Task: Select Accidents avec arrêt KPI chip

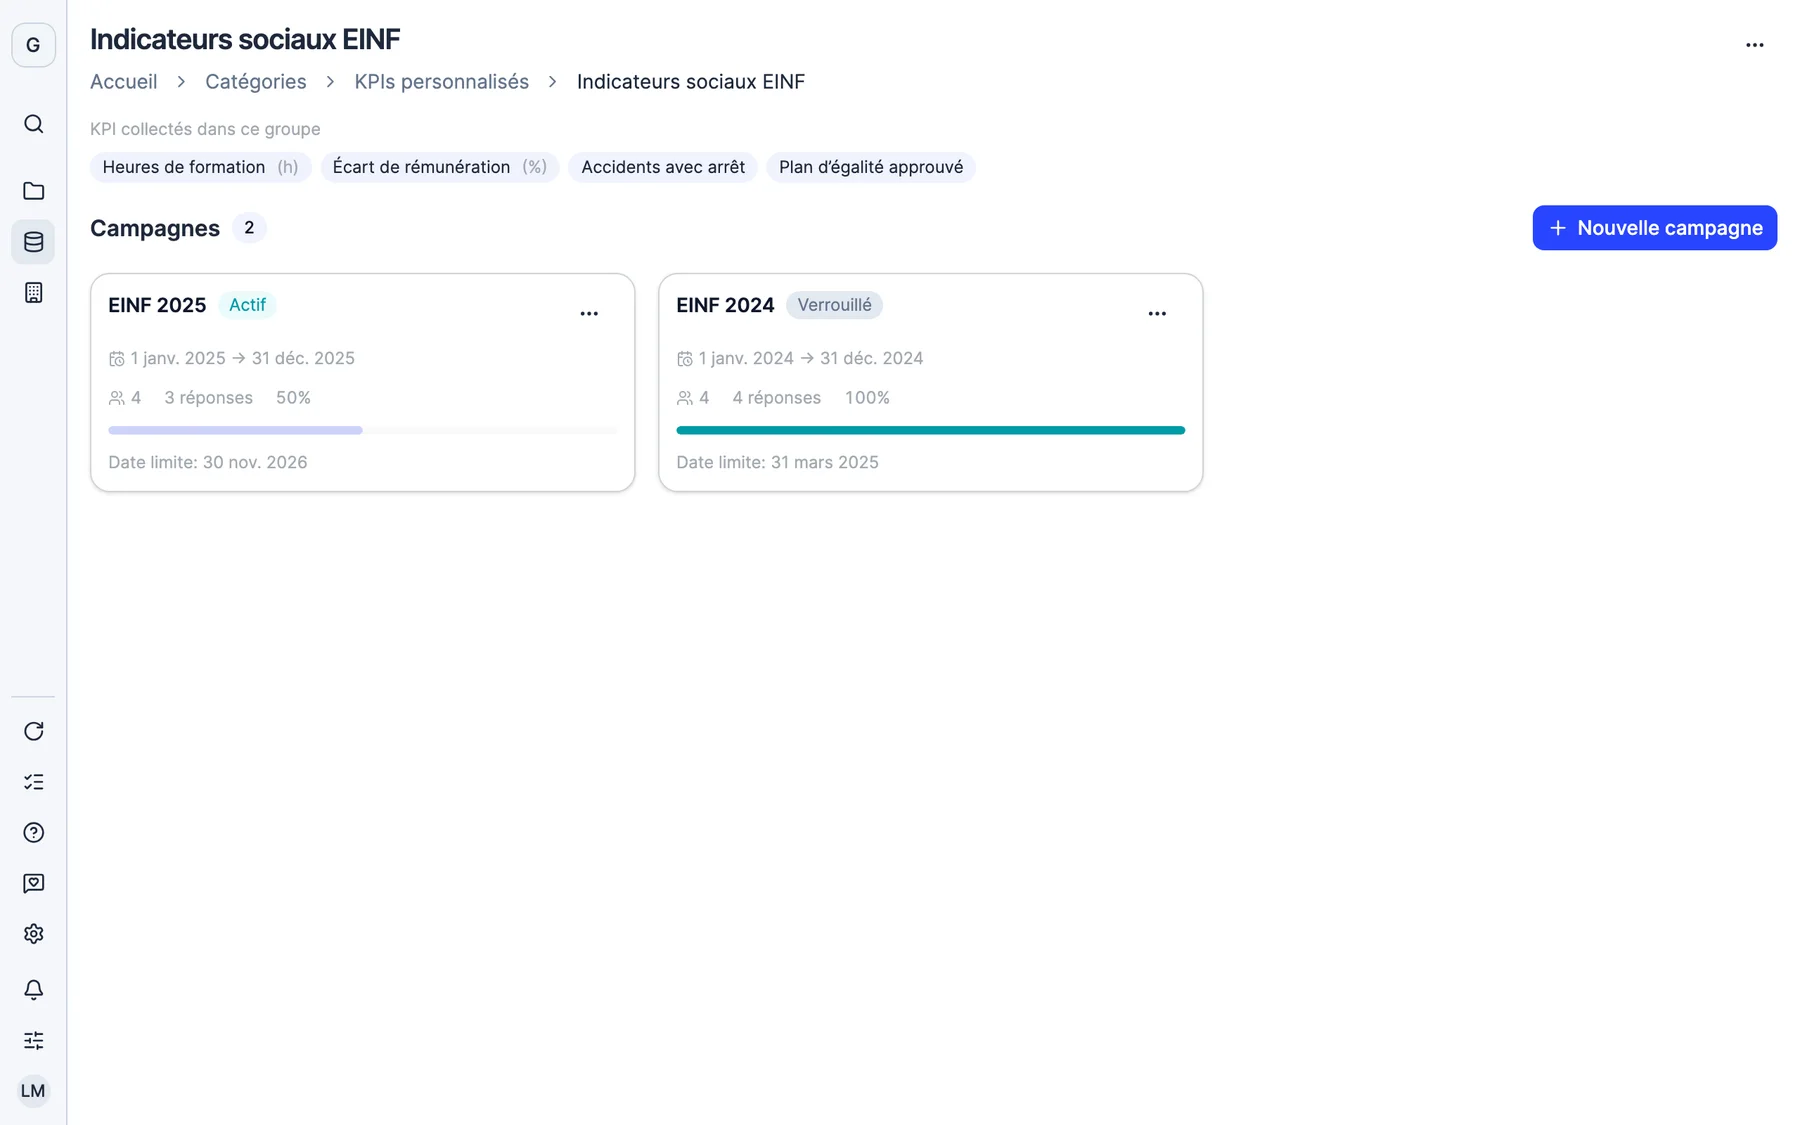Action: (663, 167)
